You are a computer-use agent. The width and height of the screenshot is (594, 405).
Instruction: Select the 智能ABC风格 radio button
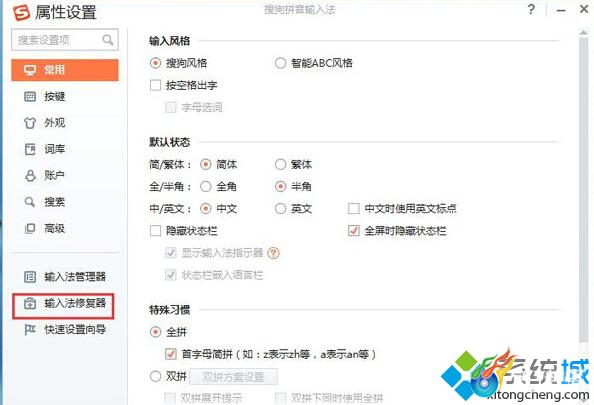point(280,63)
